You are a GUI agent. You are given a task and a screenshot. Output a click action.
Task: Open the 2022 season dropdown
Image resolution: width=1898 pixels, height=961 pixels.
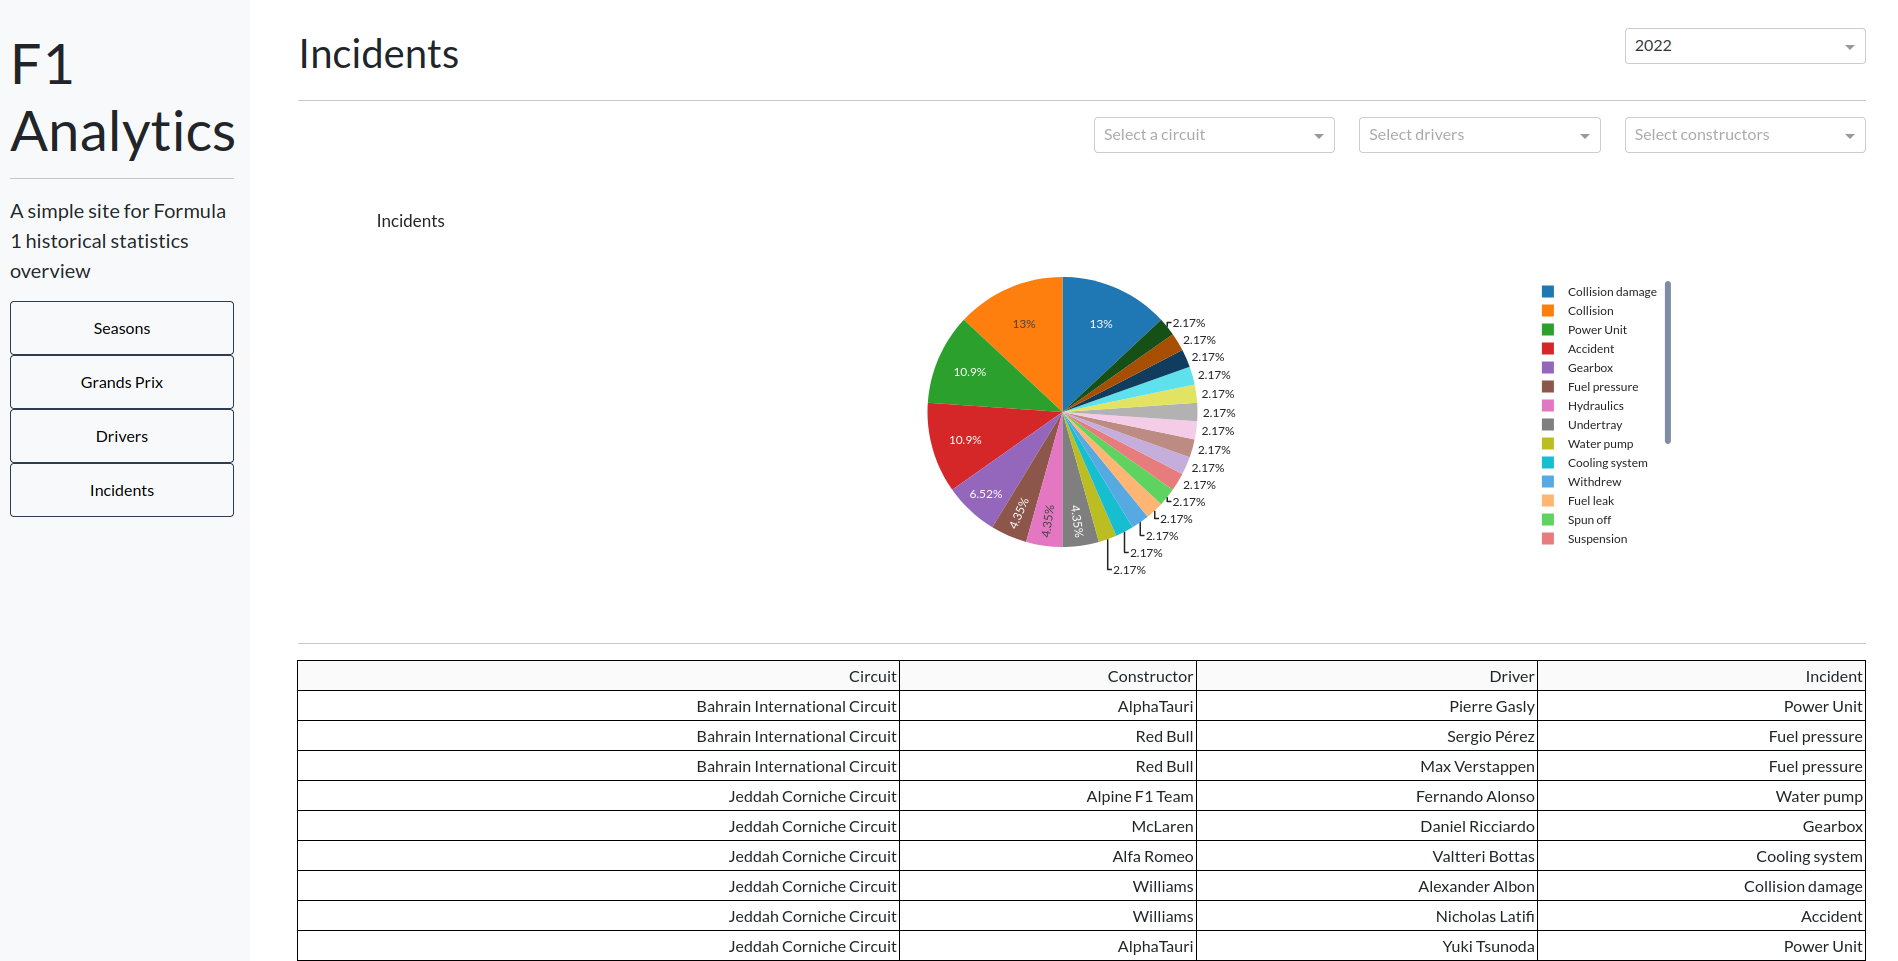[1744, 46]
